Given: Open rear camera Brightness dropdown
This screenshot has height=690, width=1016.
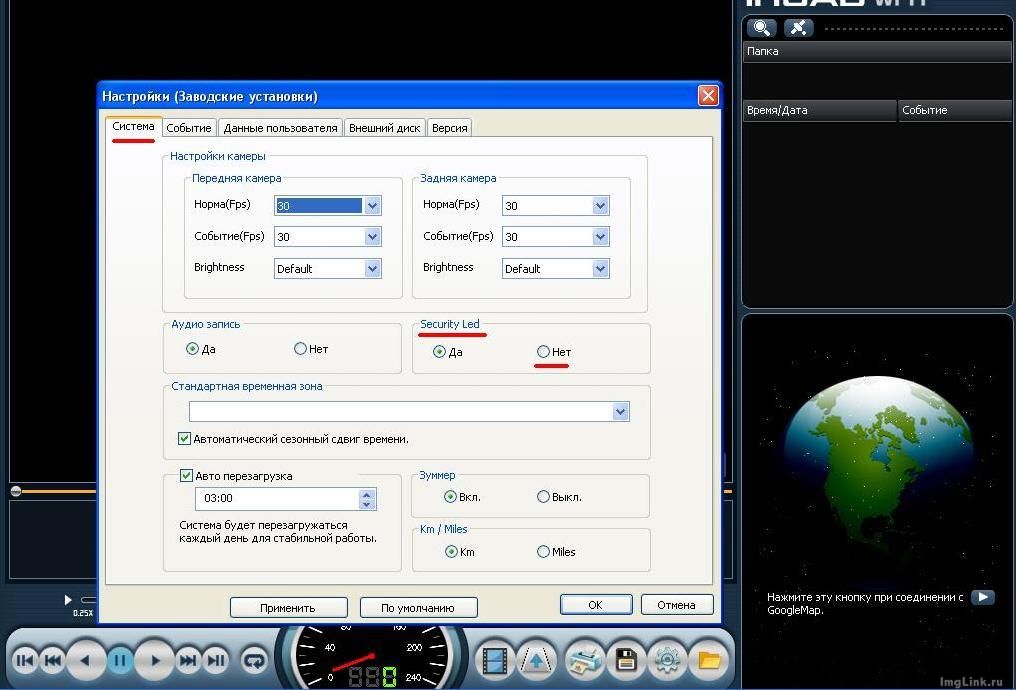Looking at the screenshot, I should [600, 268].
